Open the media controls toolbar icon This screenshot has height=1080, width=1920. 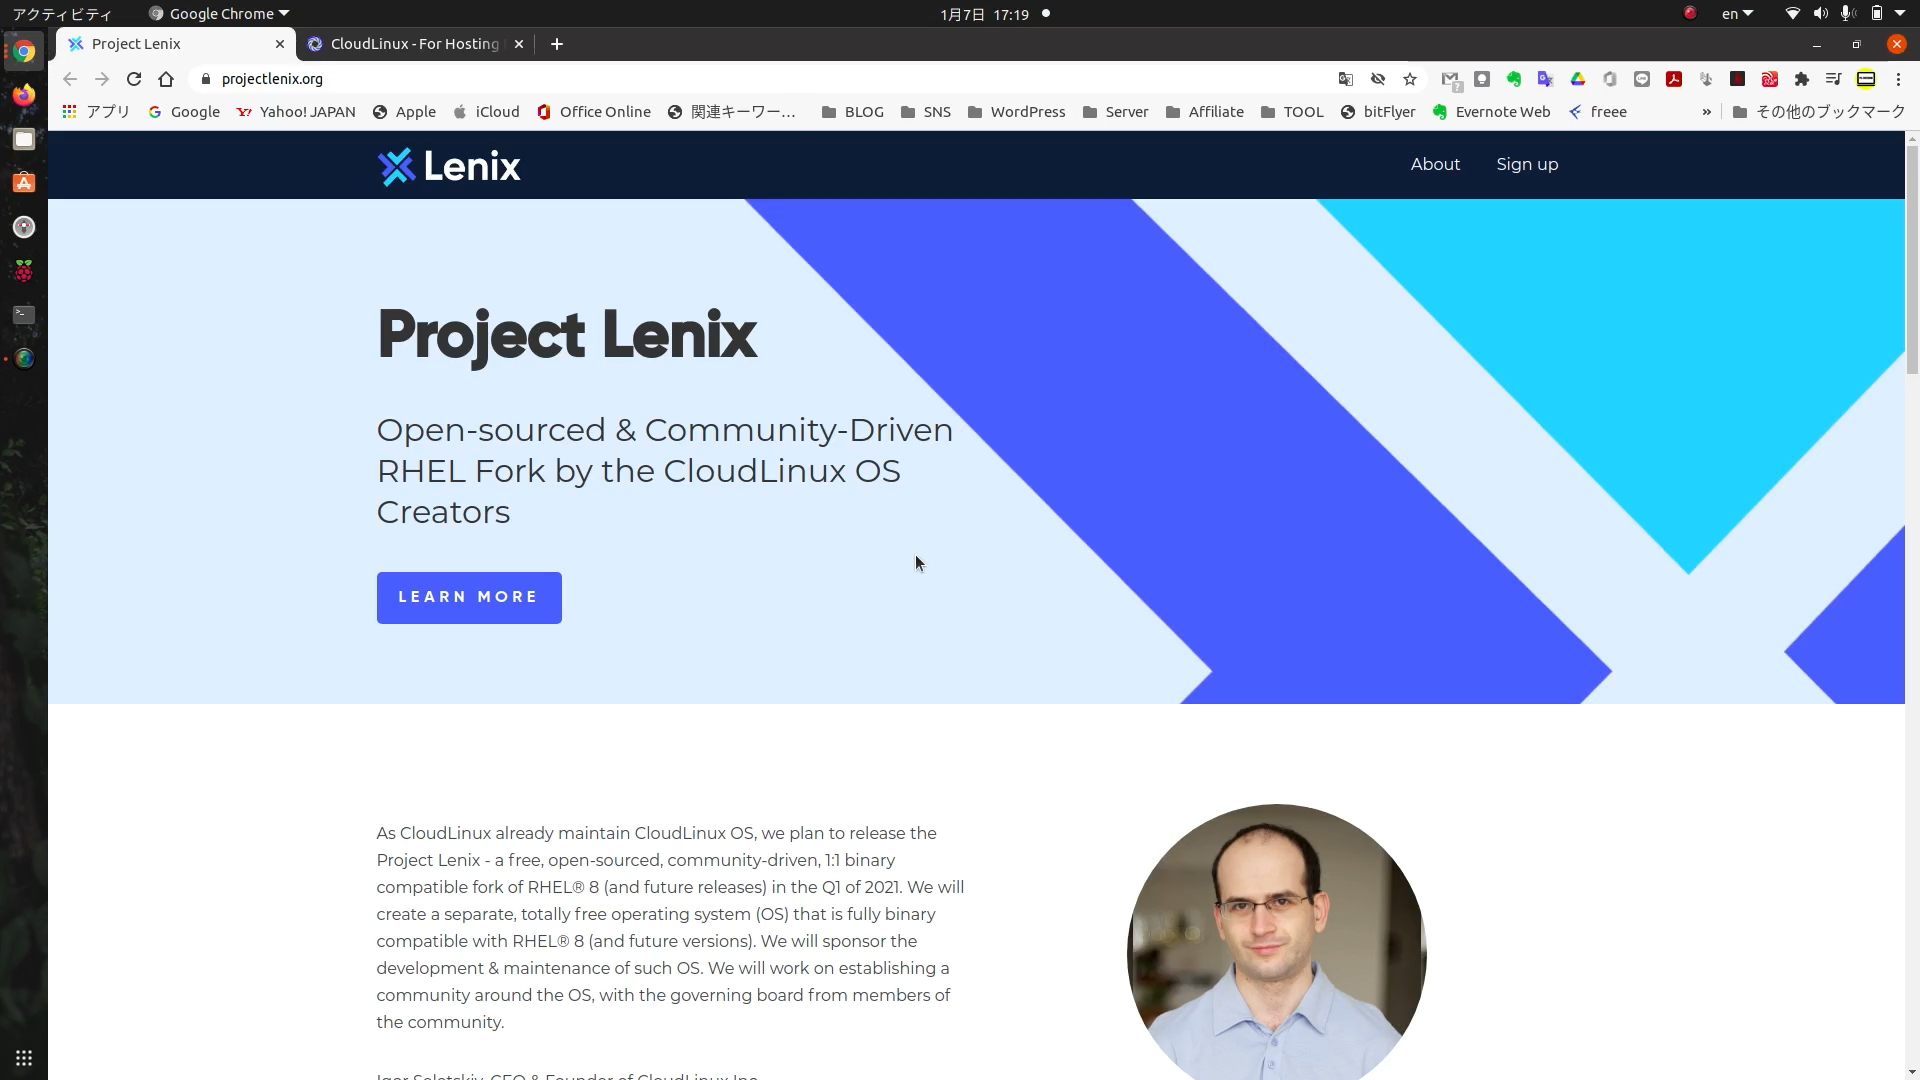pos(1834,79)
